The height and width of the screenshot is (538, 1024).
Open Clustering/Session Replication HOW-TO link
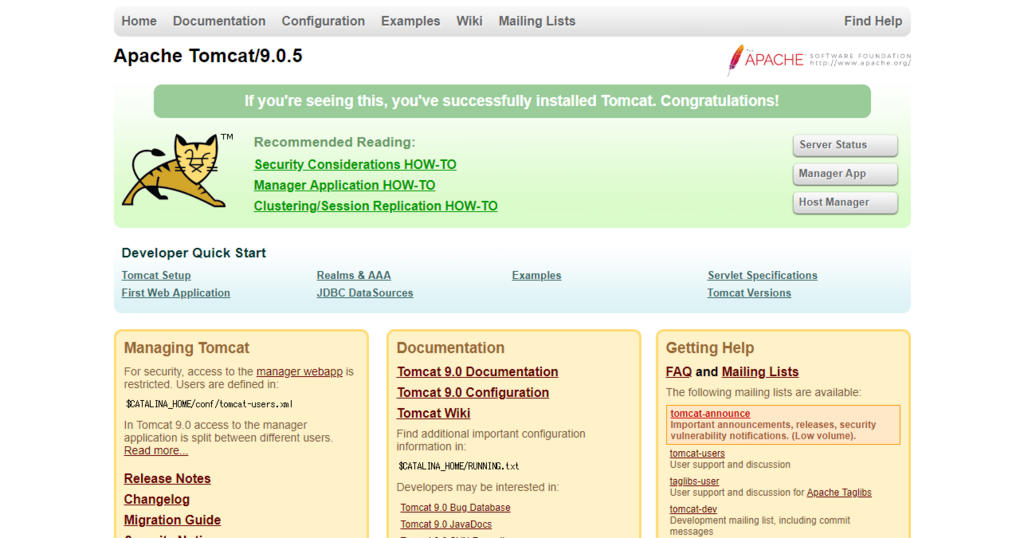pos(376,206)
